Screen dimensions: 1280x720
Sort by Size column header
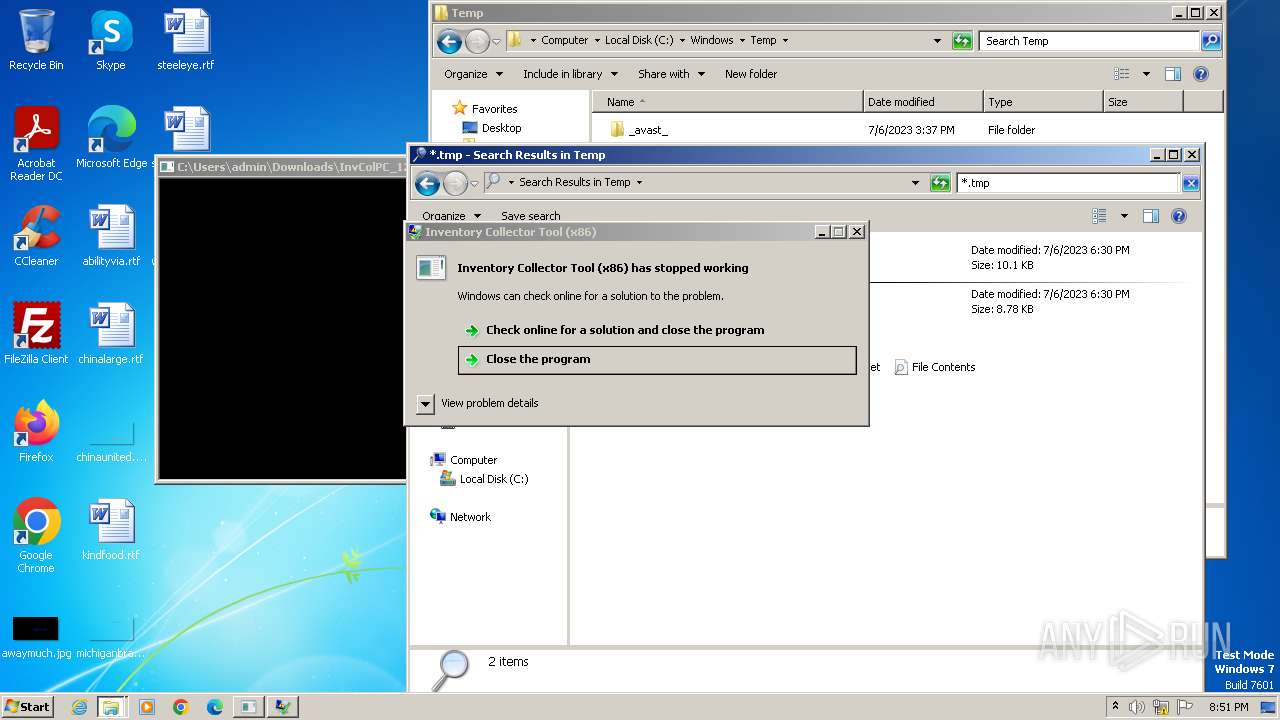(1143, 102)
